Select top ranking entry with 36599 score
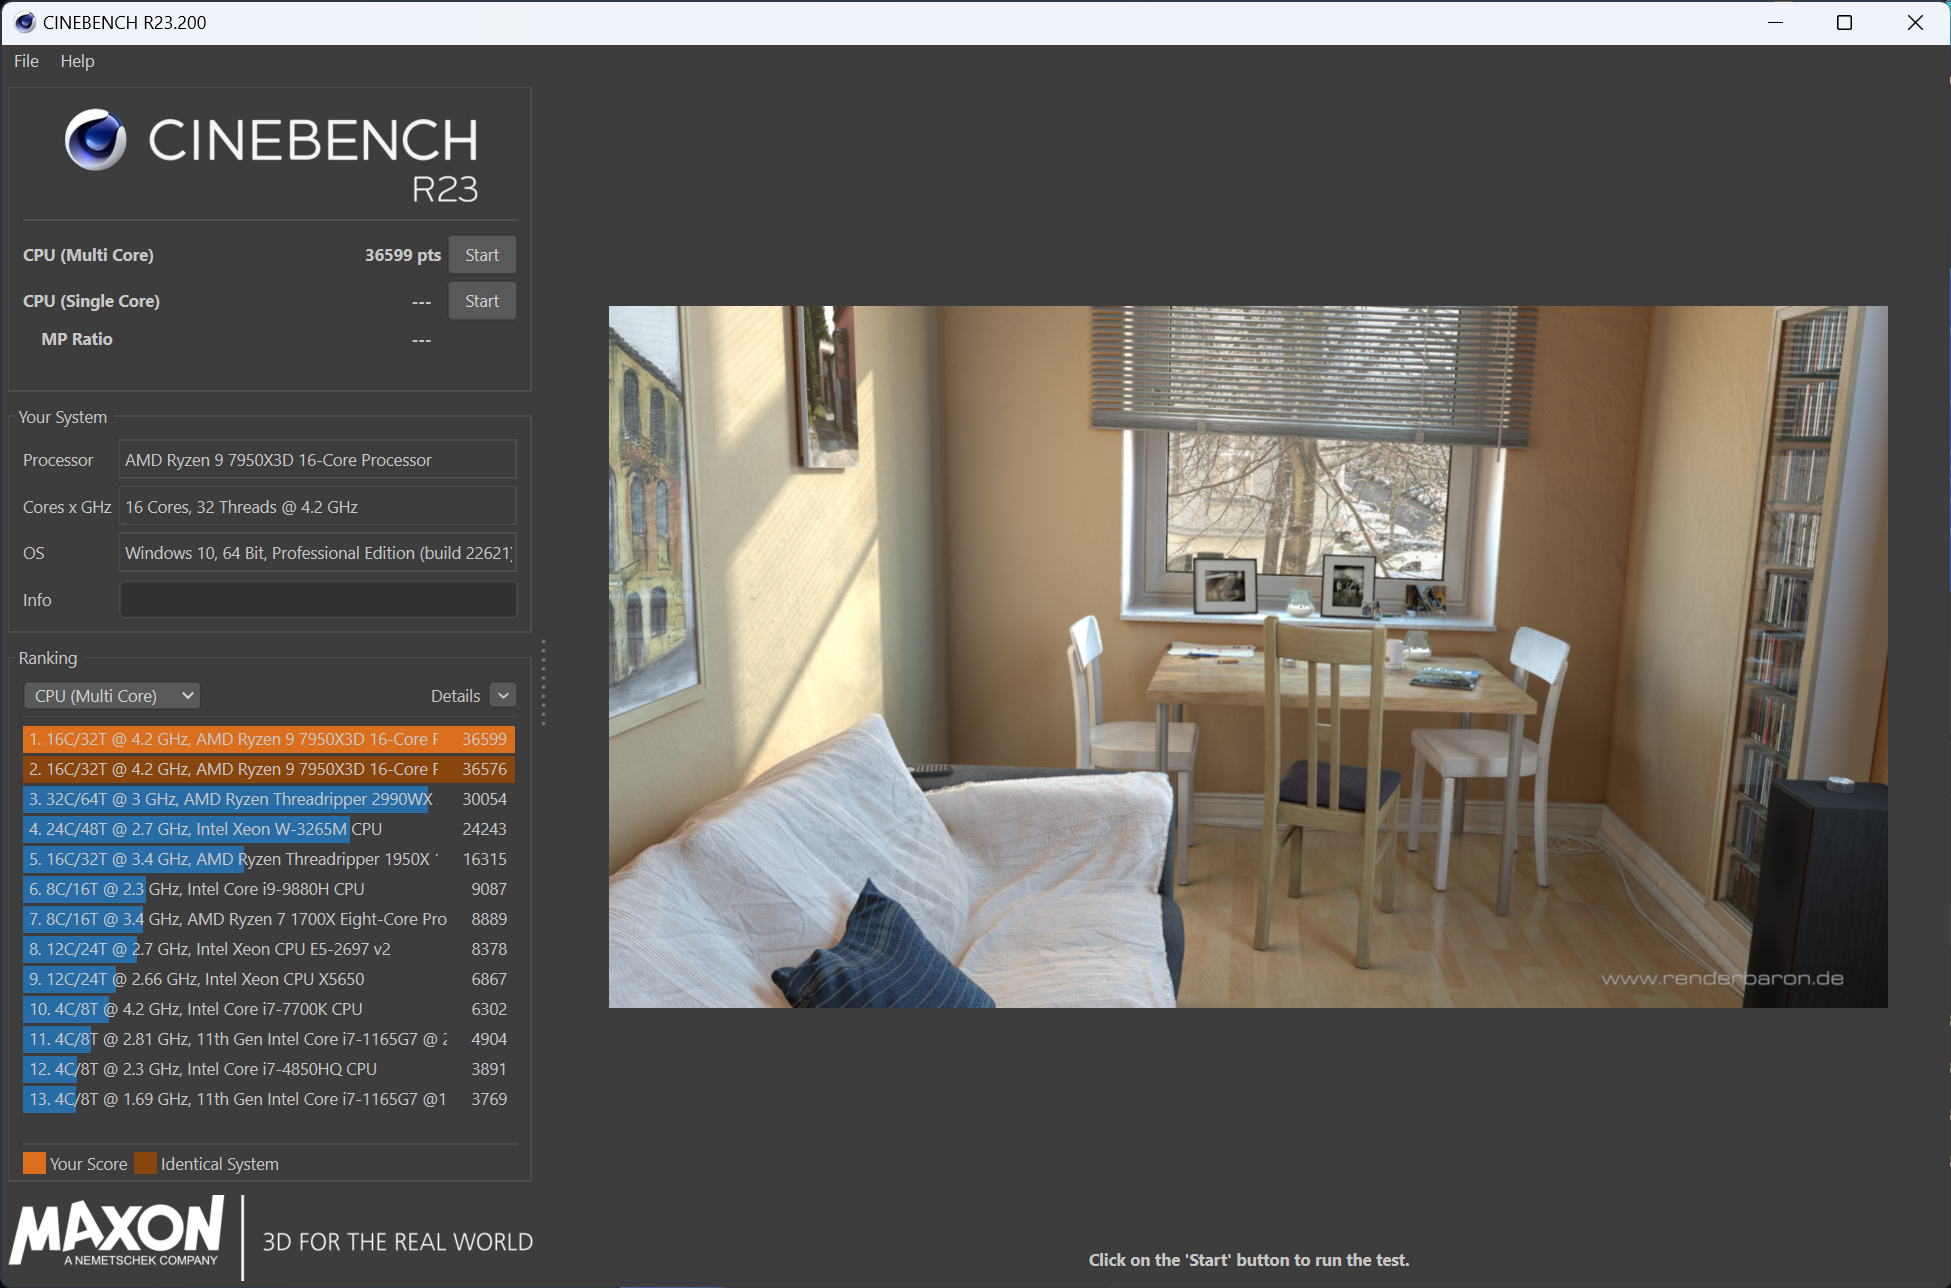This screenshot has height=1288, width=1951. pyautogui.click(x=268, y=739)
